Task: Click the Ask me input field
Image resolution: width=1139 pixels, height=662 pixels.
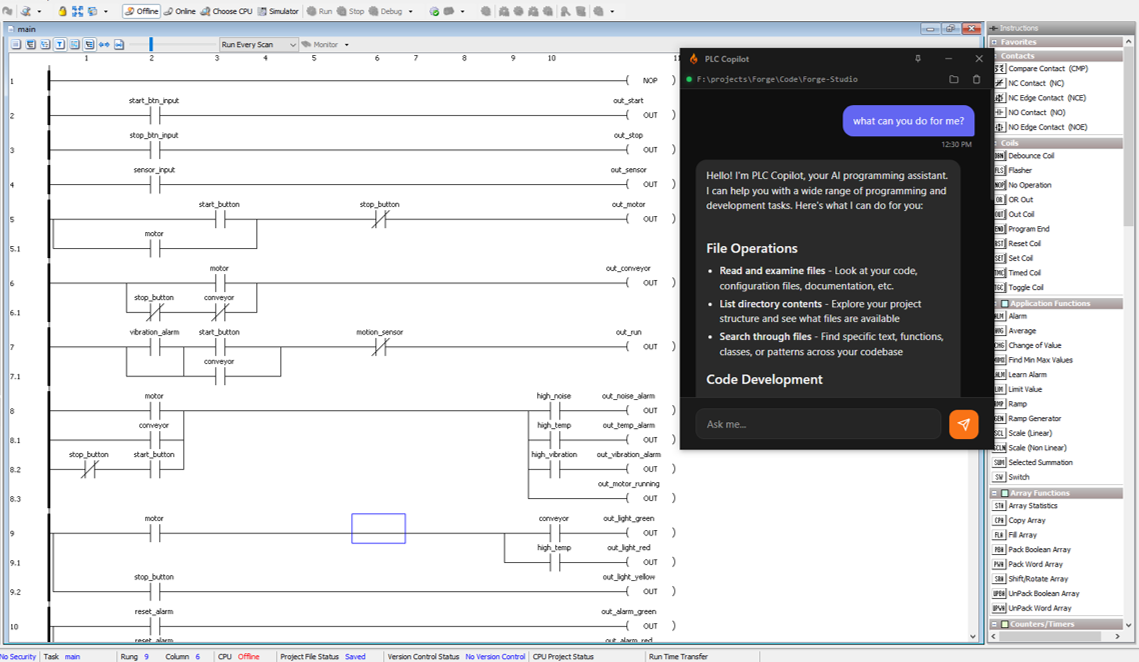Action: [x=818, y=424]
